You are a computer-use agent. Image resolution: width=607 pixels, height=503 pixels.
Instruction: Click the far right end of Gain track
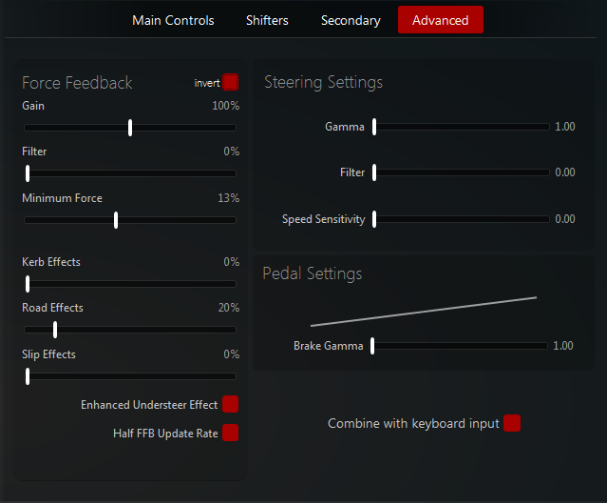234,128
